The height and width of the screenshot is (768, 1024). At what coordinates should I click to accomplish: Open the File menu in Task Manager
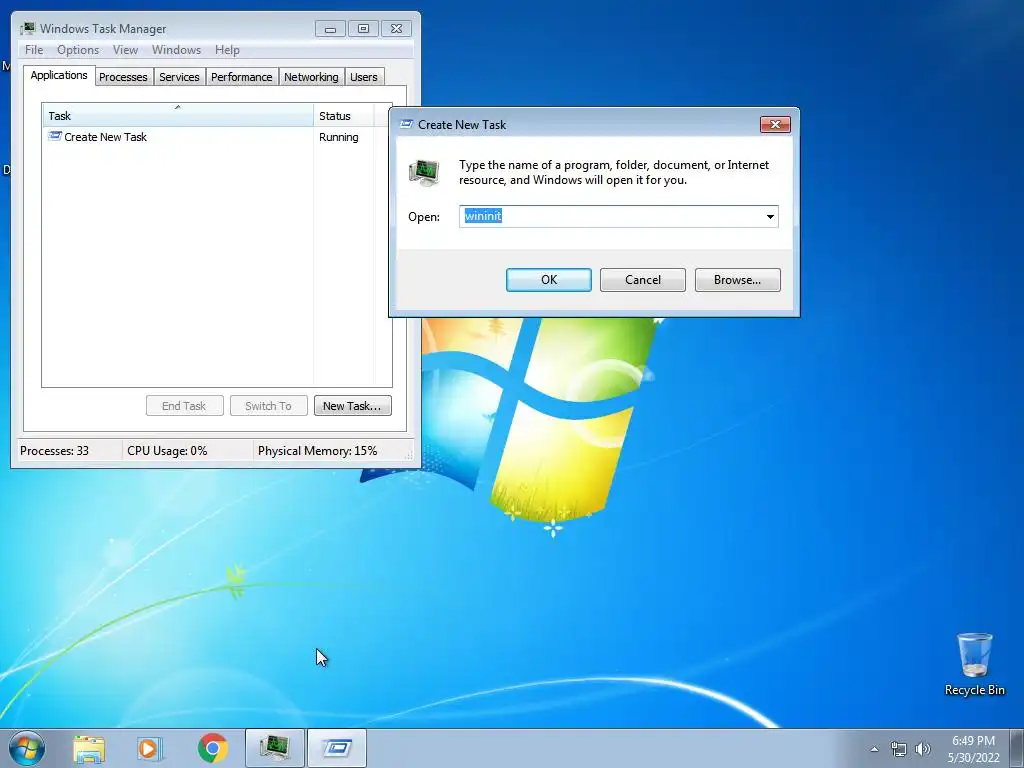click(34, 50)
